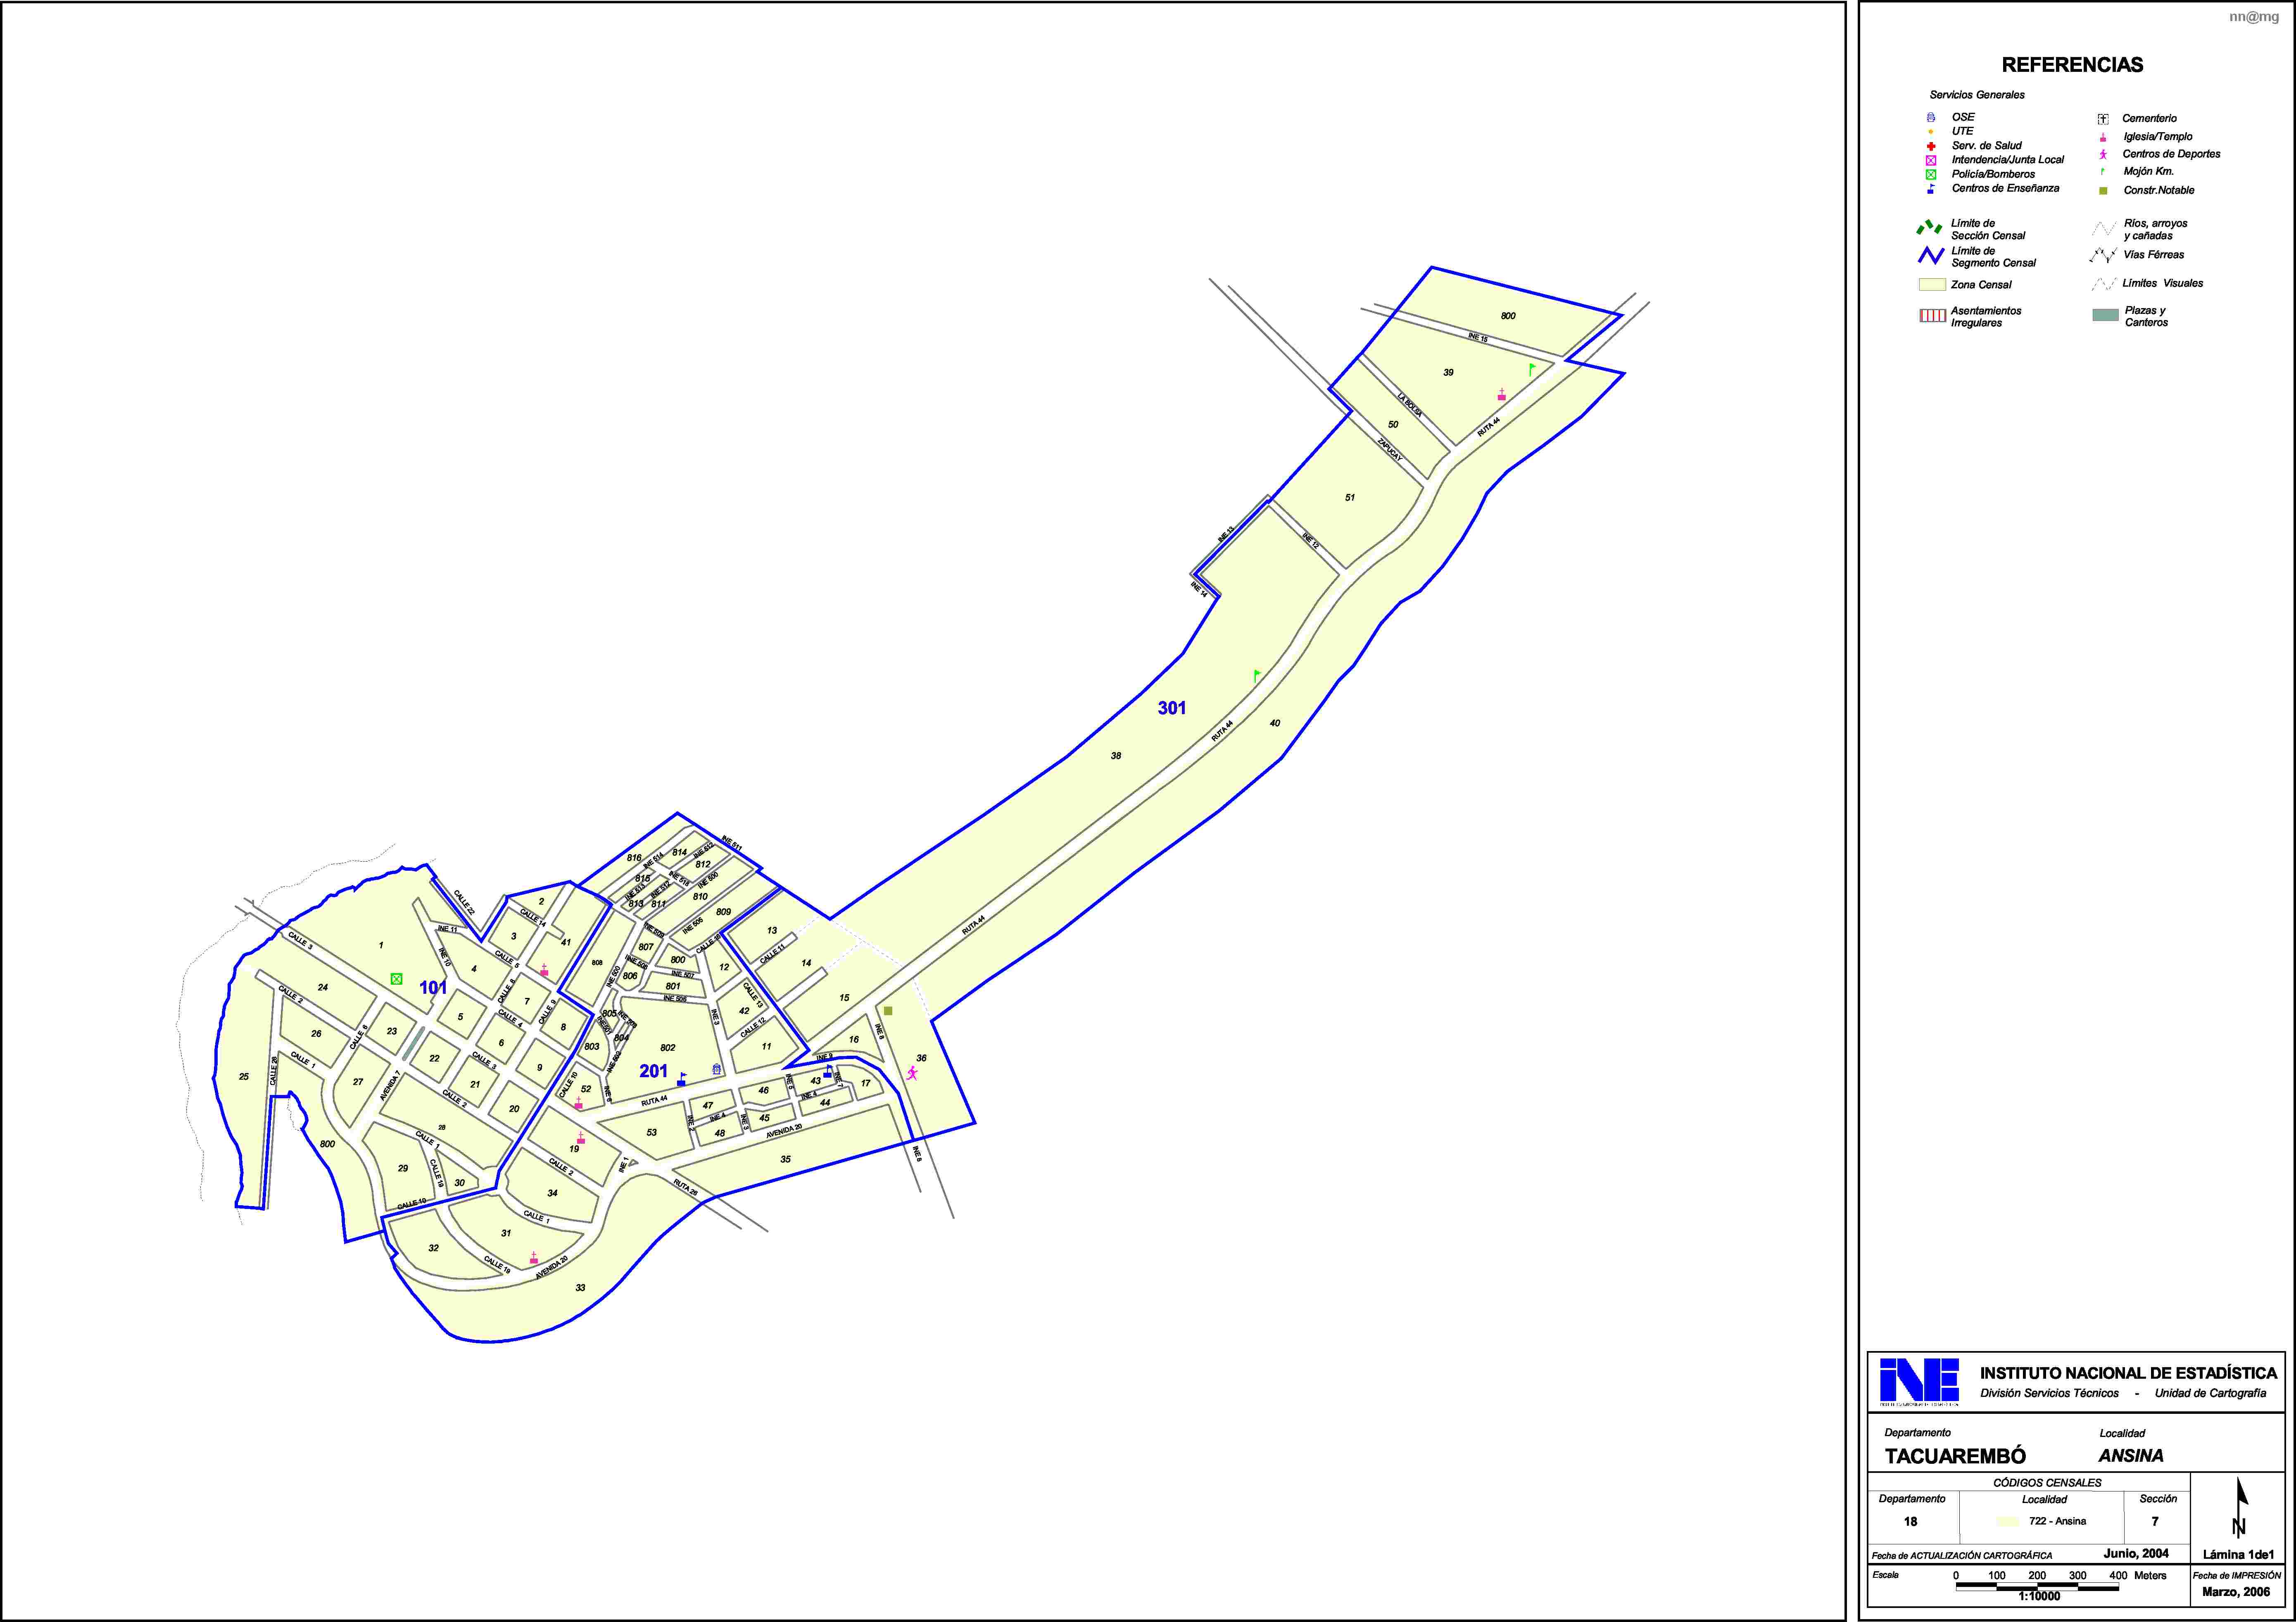Click the church symbol in zone 39
Image resolution: width=2296 pixels, height=1622 pixels.
pyautogui.click(x=1501, y=395)
